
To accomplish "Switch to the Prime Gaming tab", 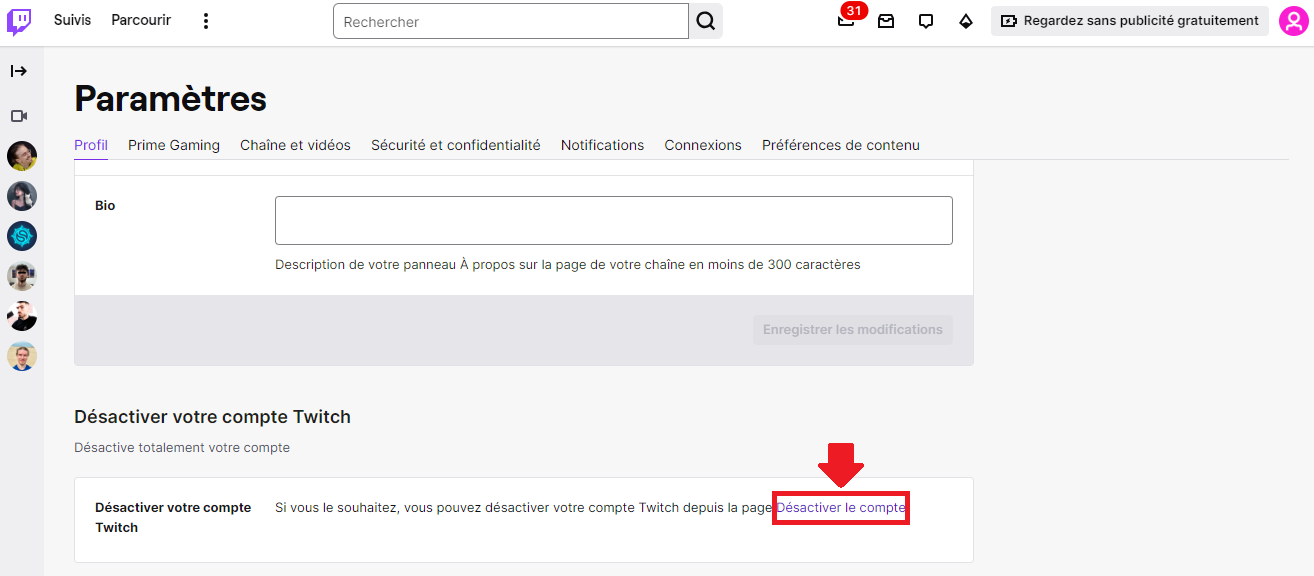I will click(x=174, y=145).
